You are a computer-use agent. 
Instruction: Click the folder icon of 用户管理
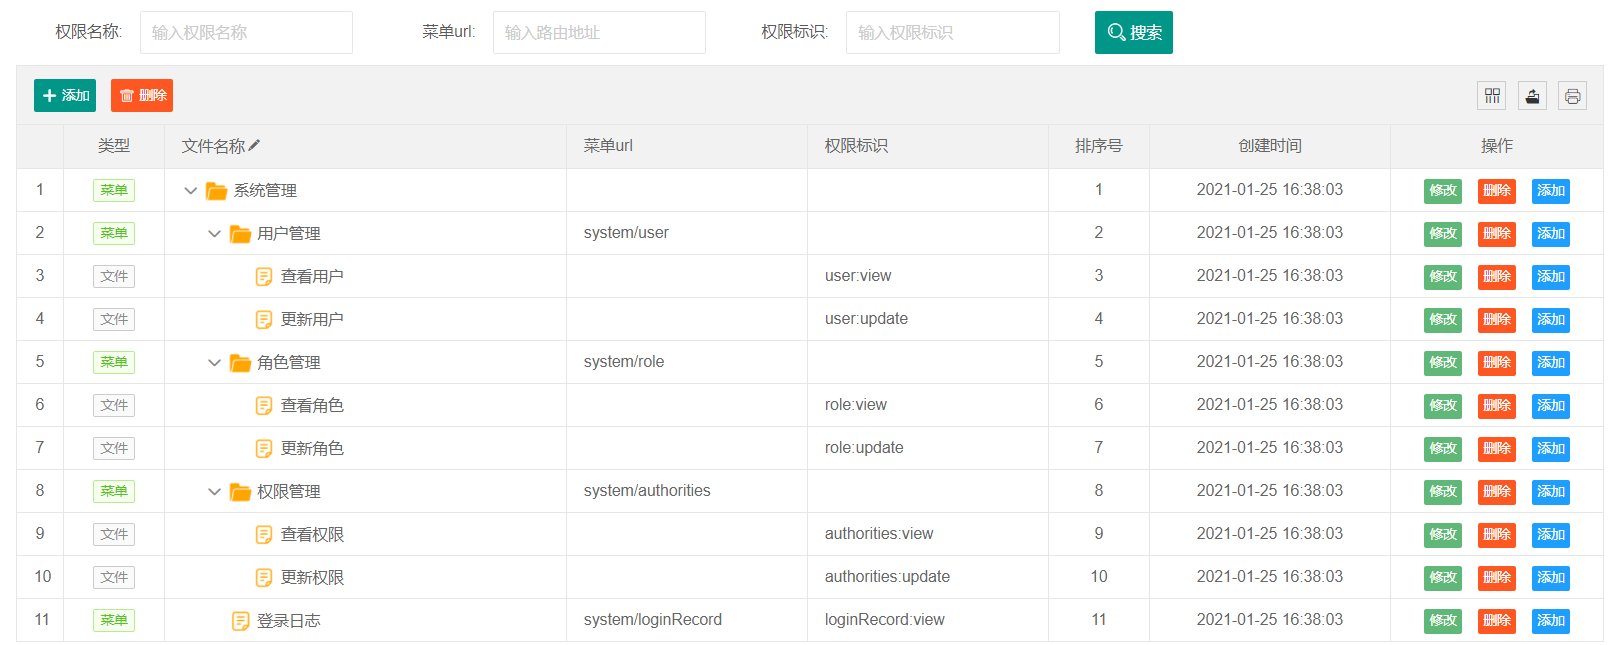(240, 234)
